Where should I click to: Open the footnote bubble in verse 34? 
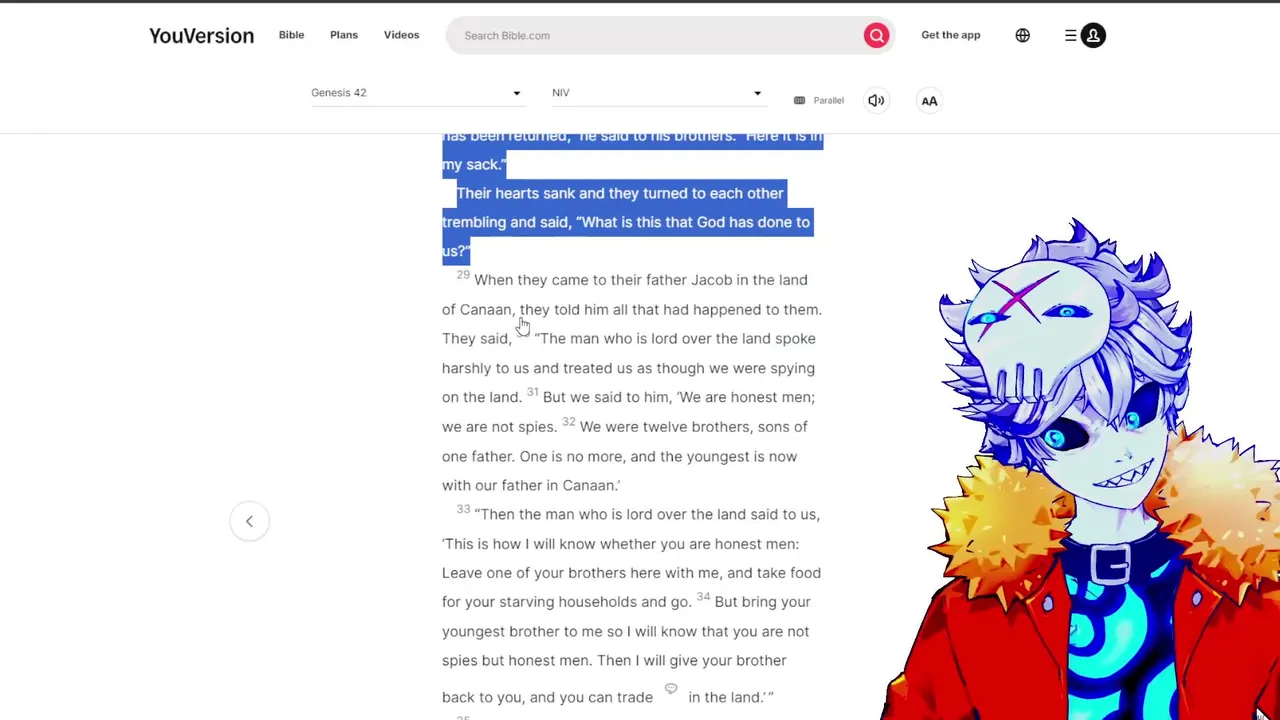click(x=671, y=688)
